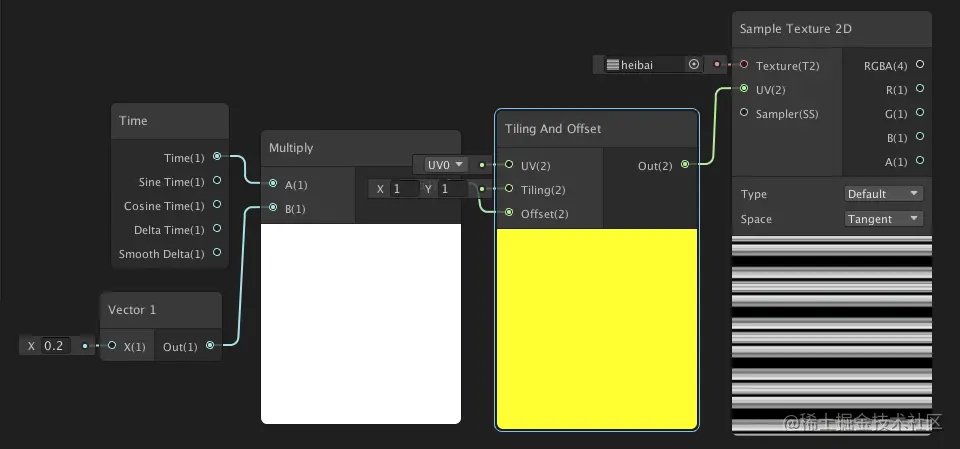The height and width of the screenshot is (449, 960).
Task: Click the Time(1) output port
Action: pos(217,157)
